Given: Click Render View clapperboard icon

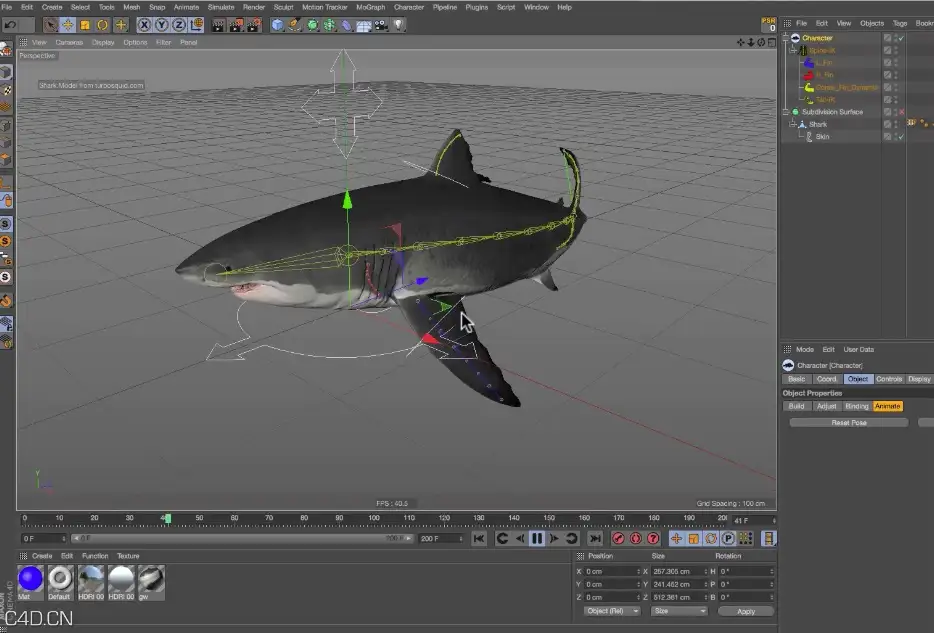Looking at the screenshot, I should pos(219,25).
